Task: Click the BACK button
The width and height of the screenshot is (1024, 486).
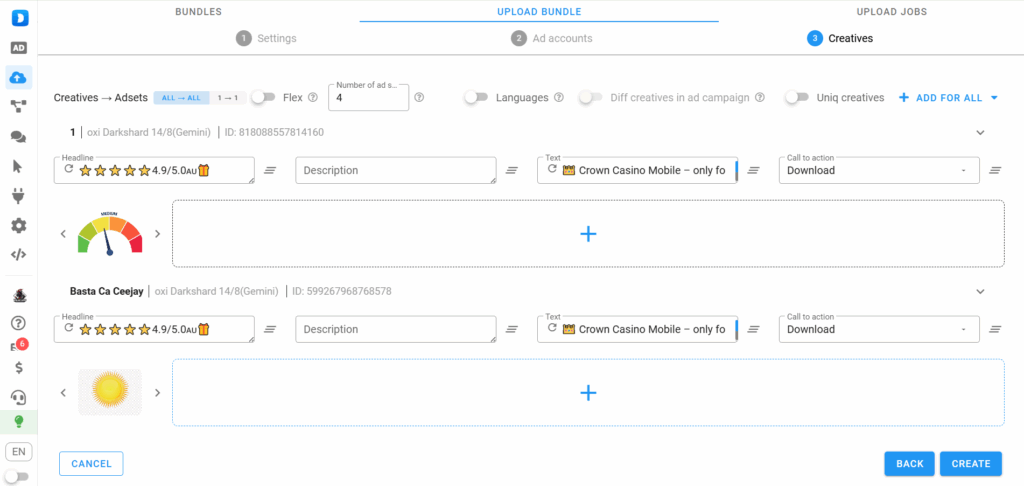Action: pyautogui.click(x=910, y=464)
